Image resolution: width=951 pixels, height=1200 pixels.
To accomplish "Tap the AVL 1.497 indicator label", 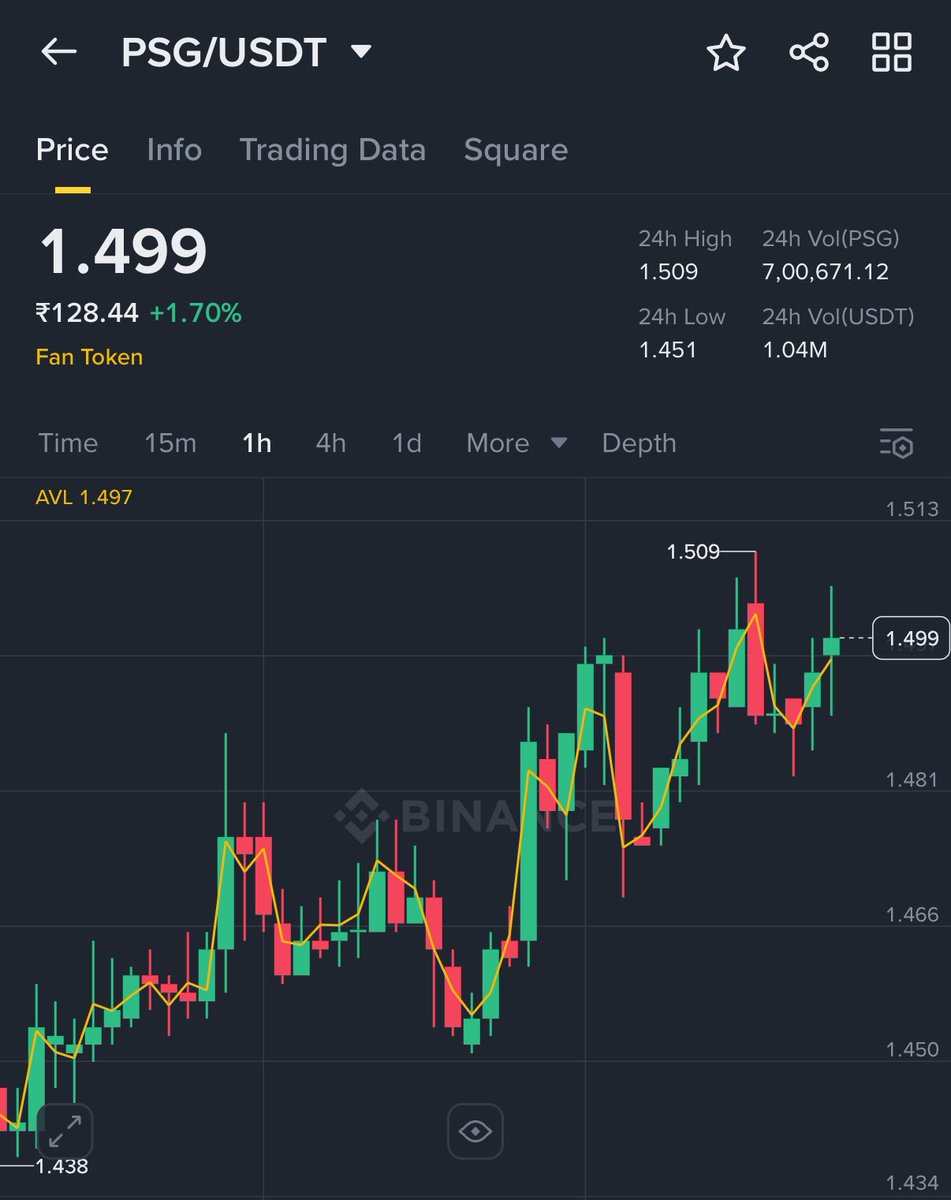I will [84, 497].
